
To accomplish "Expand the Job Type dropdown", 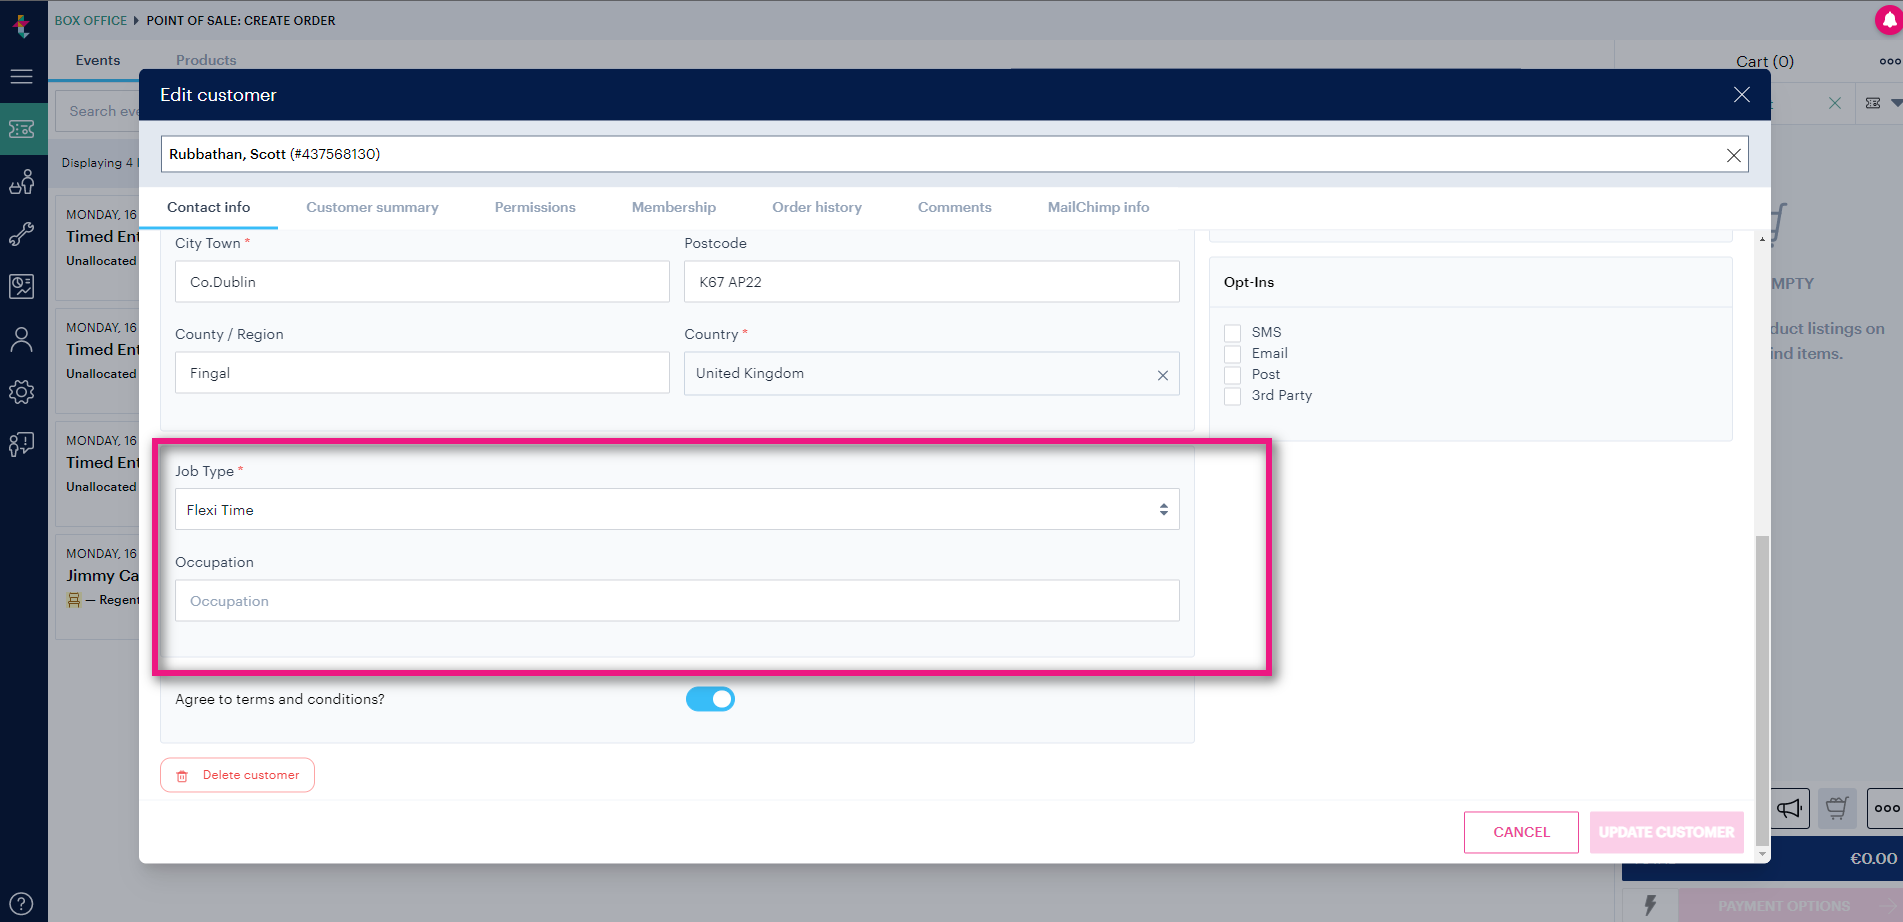I will (677, 509).
